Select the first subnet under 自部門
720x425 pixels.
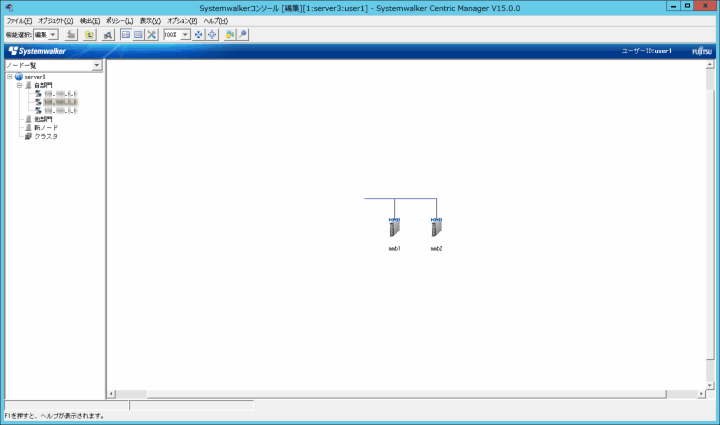[x=61, y=94]
